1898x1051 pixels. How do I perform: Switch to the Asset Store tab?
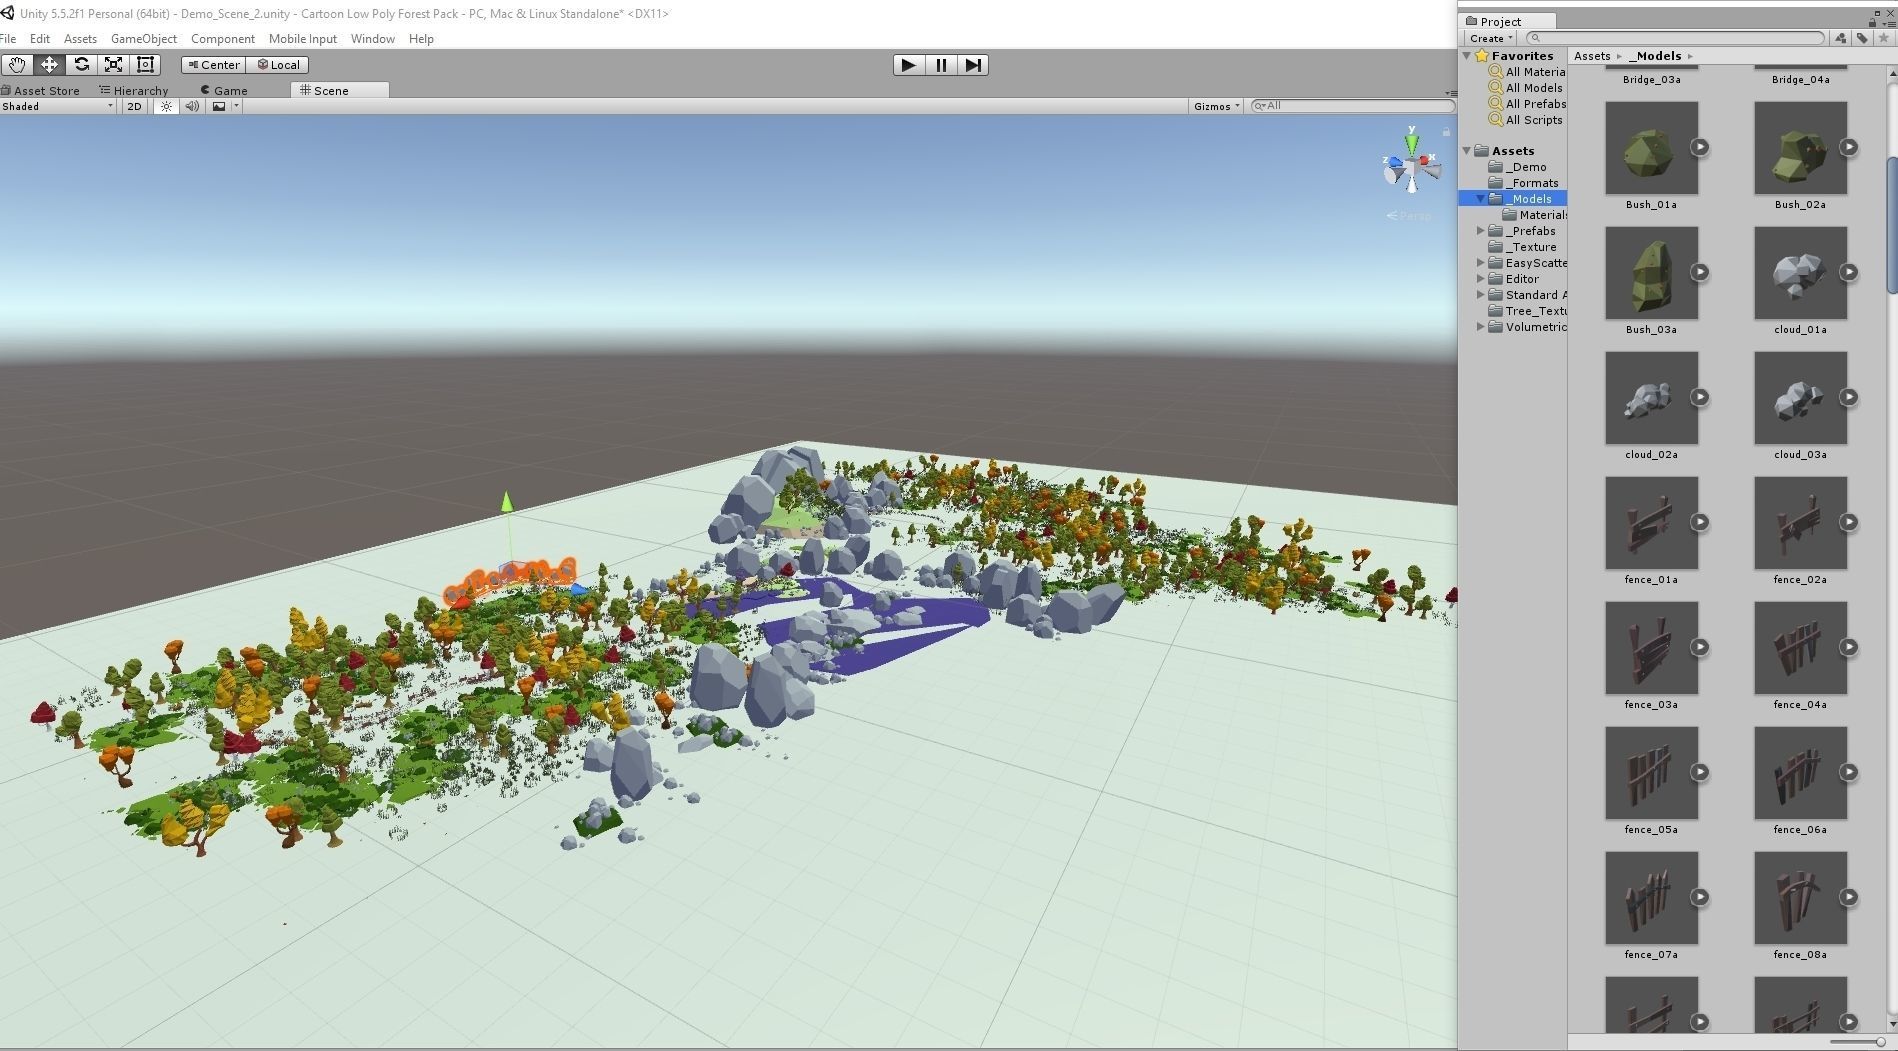pos(42,90)
